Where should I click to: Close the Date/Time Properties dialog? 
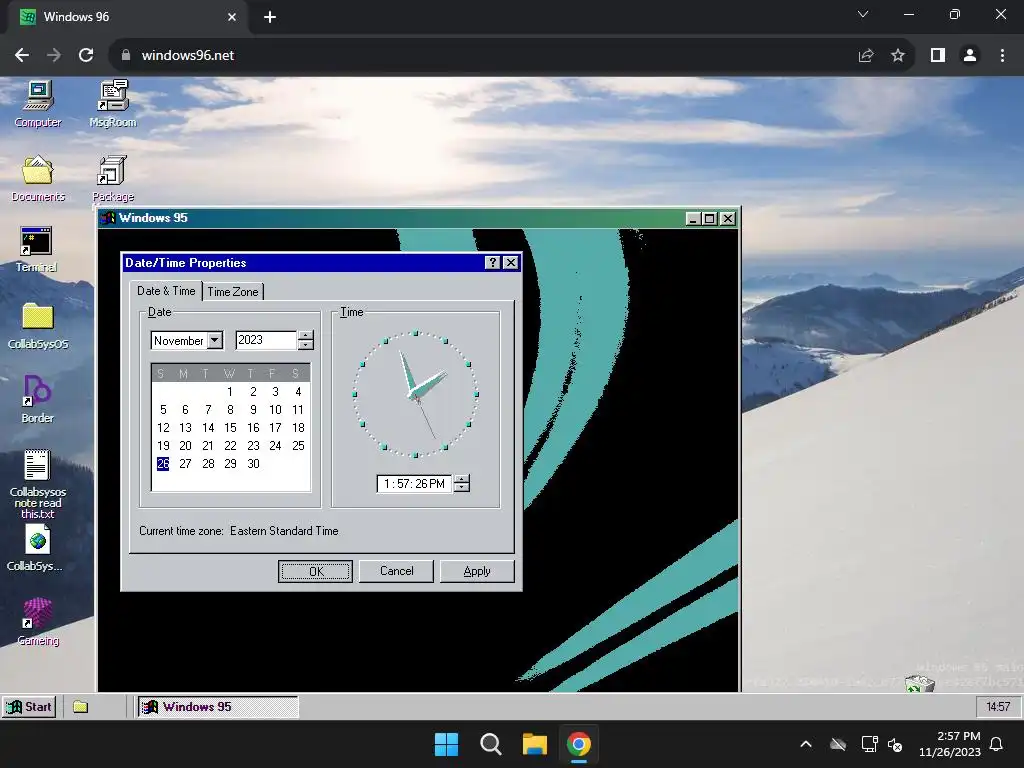[511, 263]
